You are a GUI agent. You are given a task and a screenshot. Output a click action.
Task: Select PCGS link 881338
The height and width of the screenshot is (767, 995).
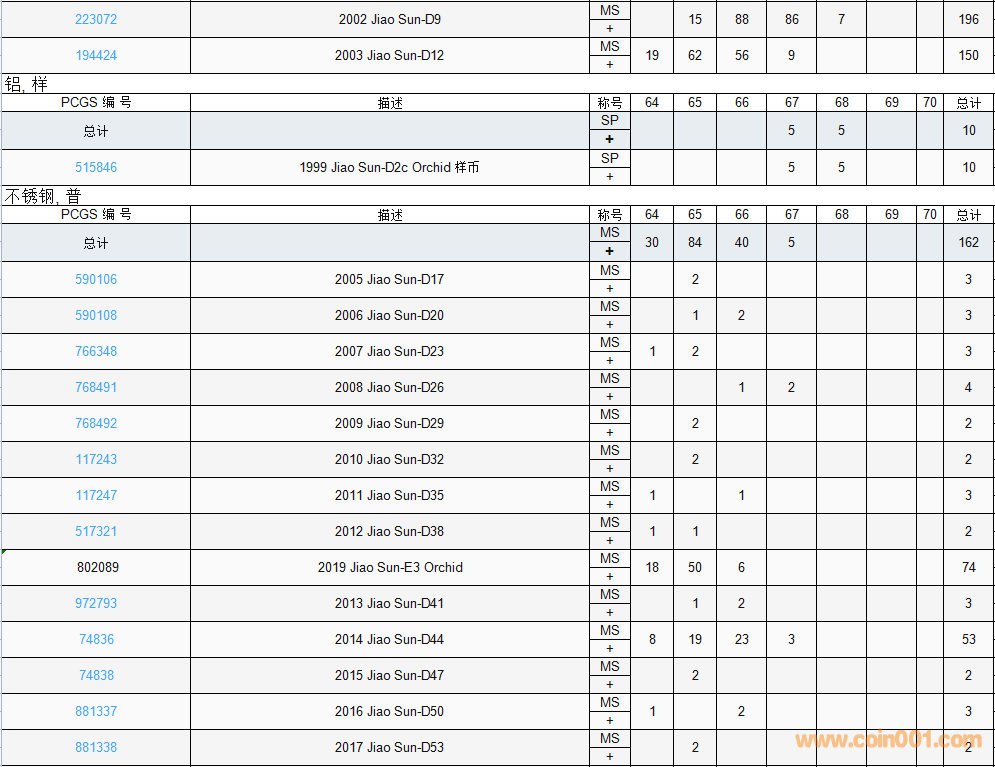[96, 747]
